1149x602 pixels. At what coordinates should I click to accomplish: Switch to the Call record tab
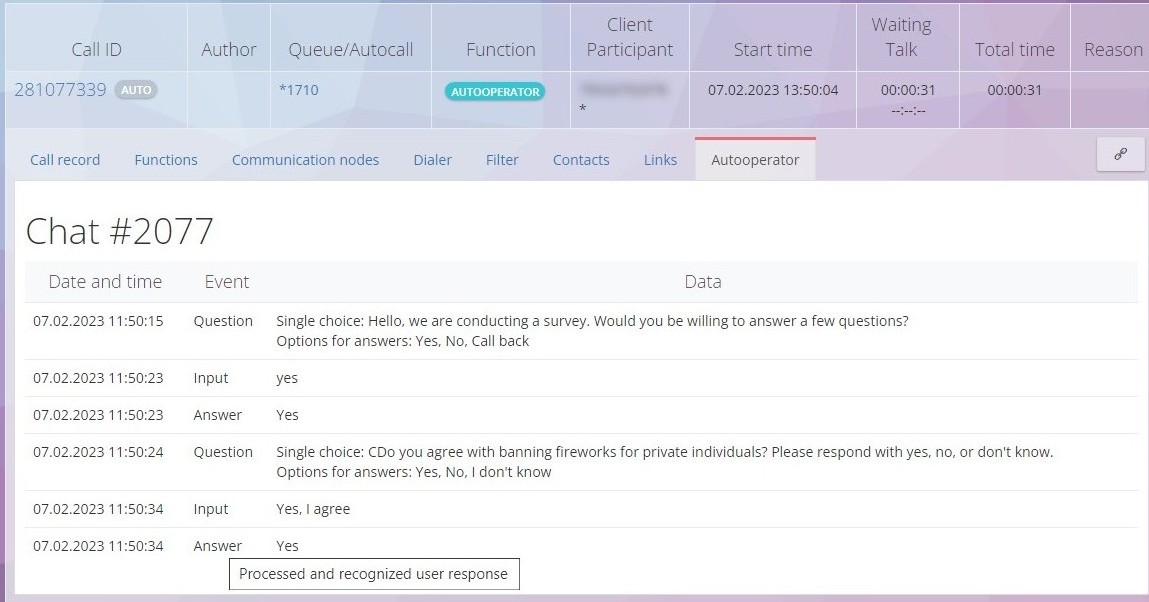point(64,159)
